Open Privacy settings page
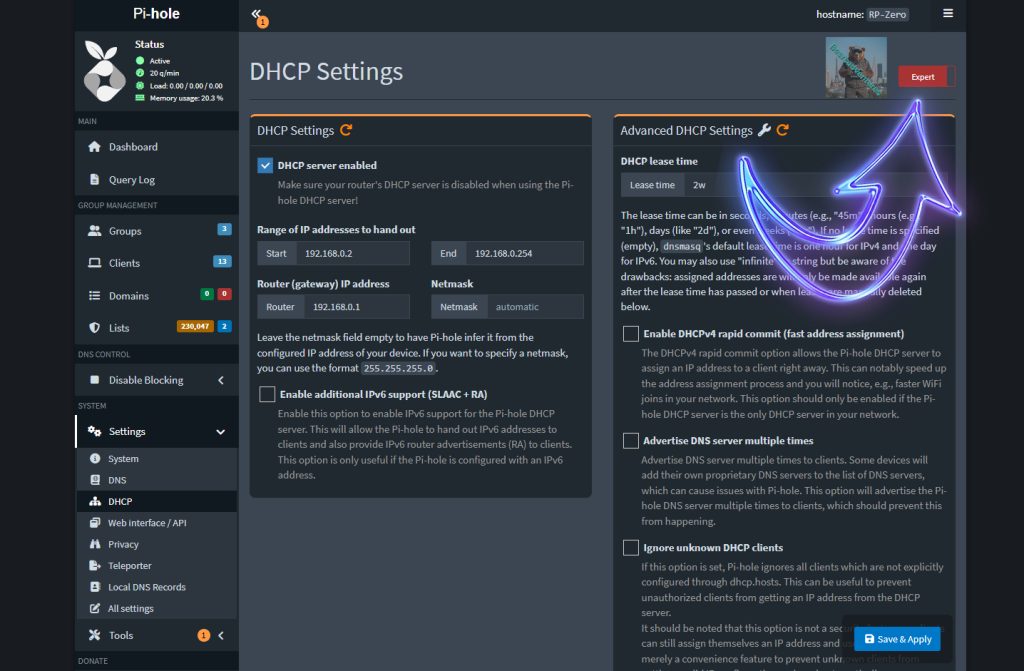The height and width of the screenshot is (671, 1024). (157, 544)
